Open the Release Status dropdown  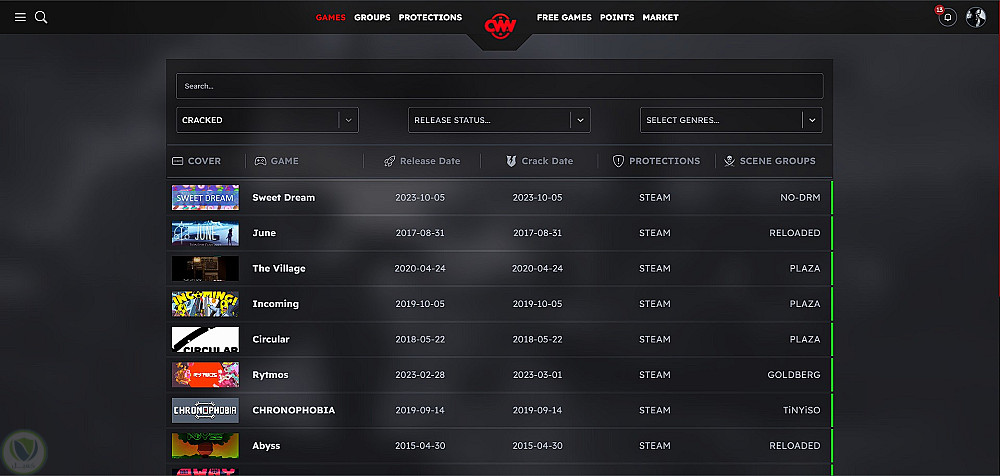point(499,120)
